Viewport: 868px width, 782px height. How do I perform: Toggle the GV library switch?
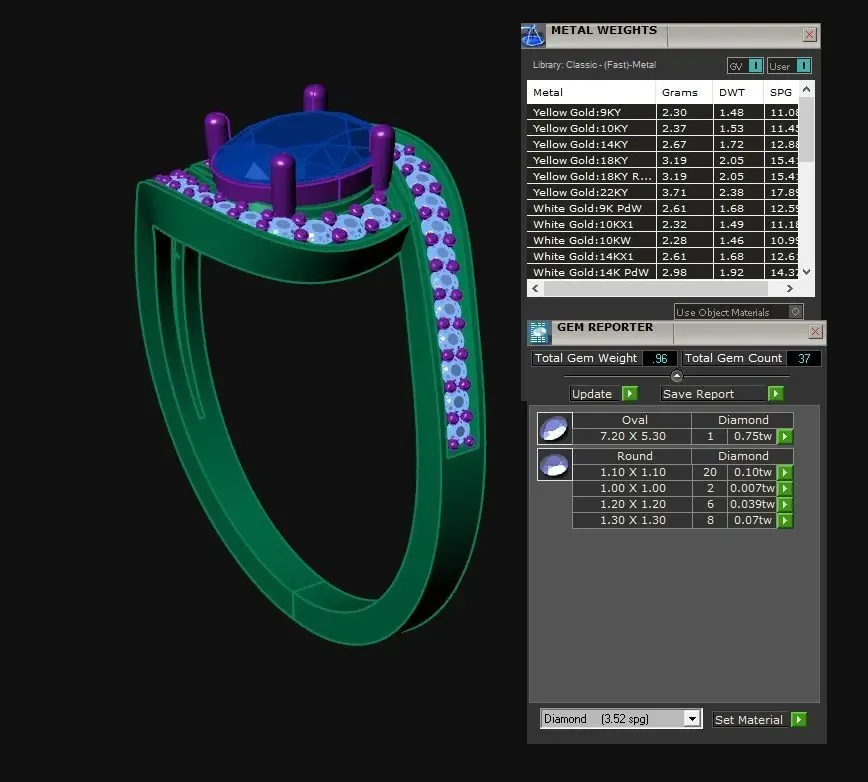[x=755, y=66]
